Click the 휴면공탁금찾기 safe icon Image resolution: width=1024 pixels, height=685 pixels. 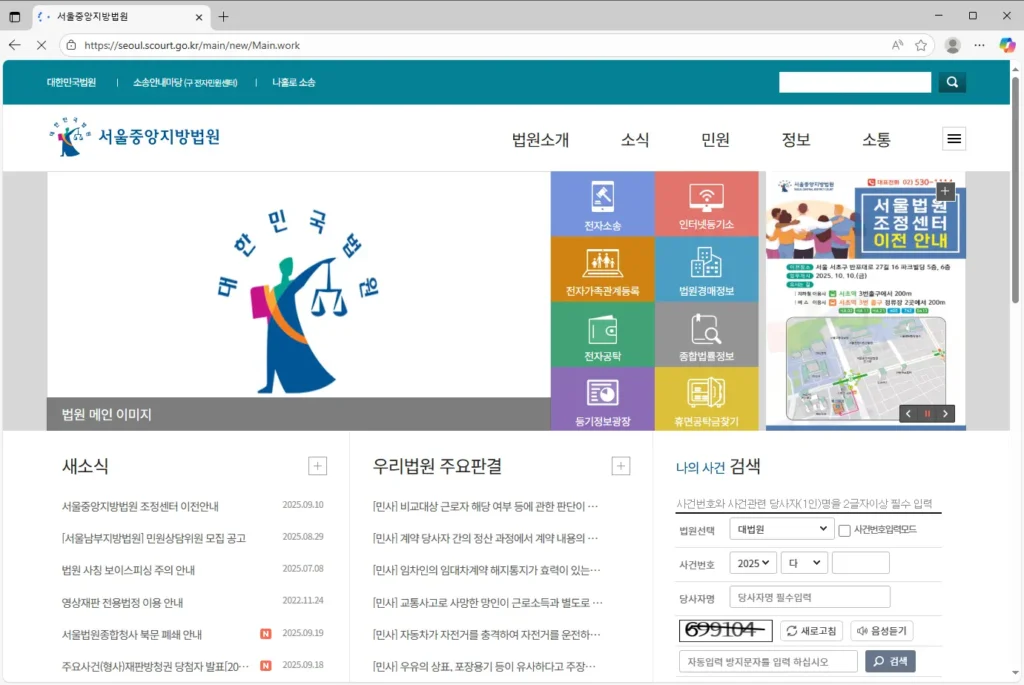tap(707, 400)
